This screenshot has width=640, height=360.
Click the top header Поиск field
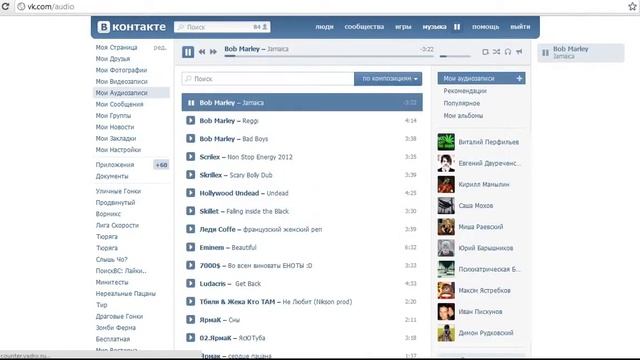pyautogui.click(x=222, y=27)
